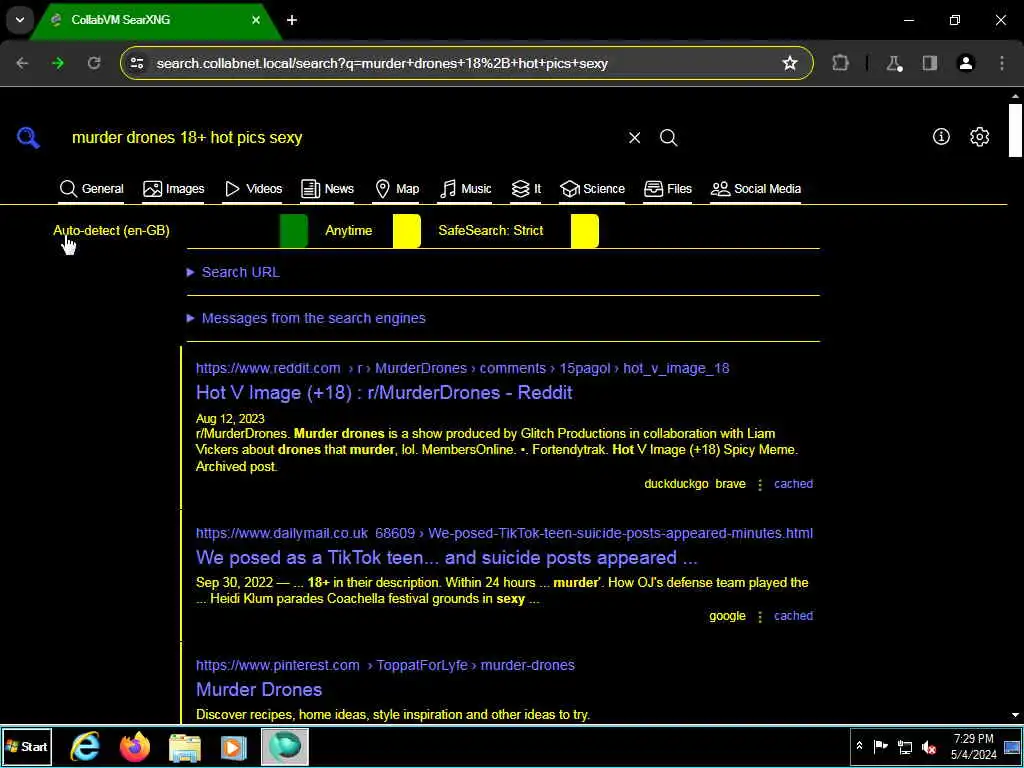Viewport: 1024px width, 768px height.
Task: Open the TikTok teen Daily Mail result
Action: point(446,558)
